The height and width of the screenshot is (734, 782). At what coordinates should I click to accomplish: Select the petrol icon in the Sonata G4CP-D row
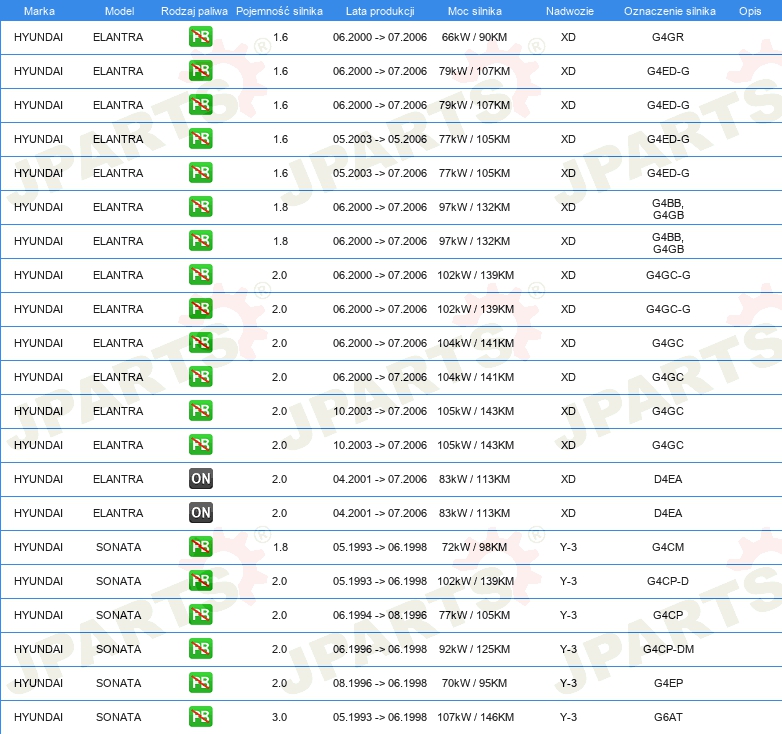point(200,580)
